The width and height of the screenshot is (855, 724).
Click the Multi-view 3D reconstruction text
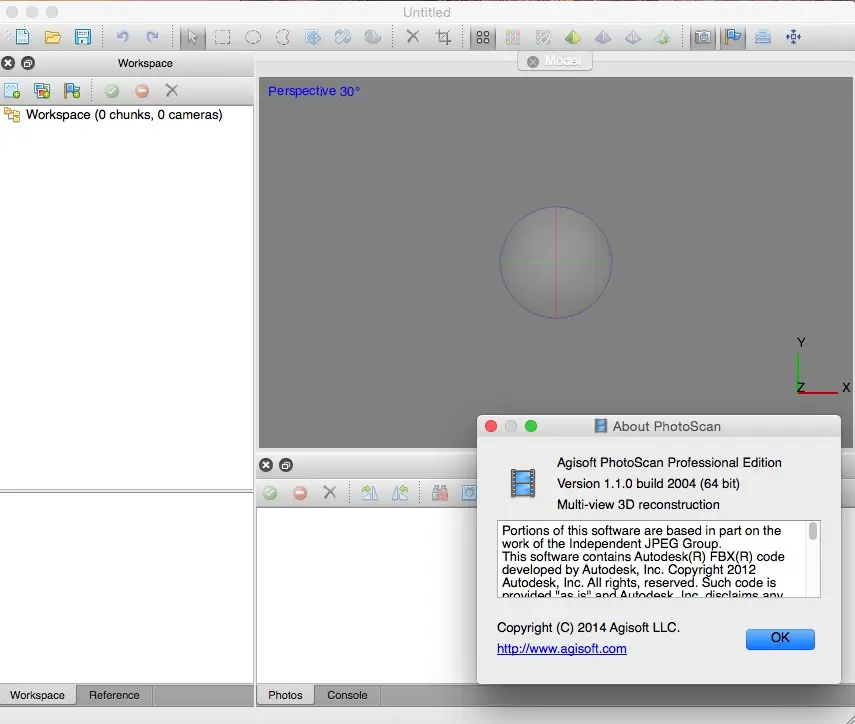tap(638, 505)
